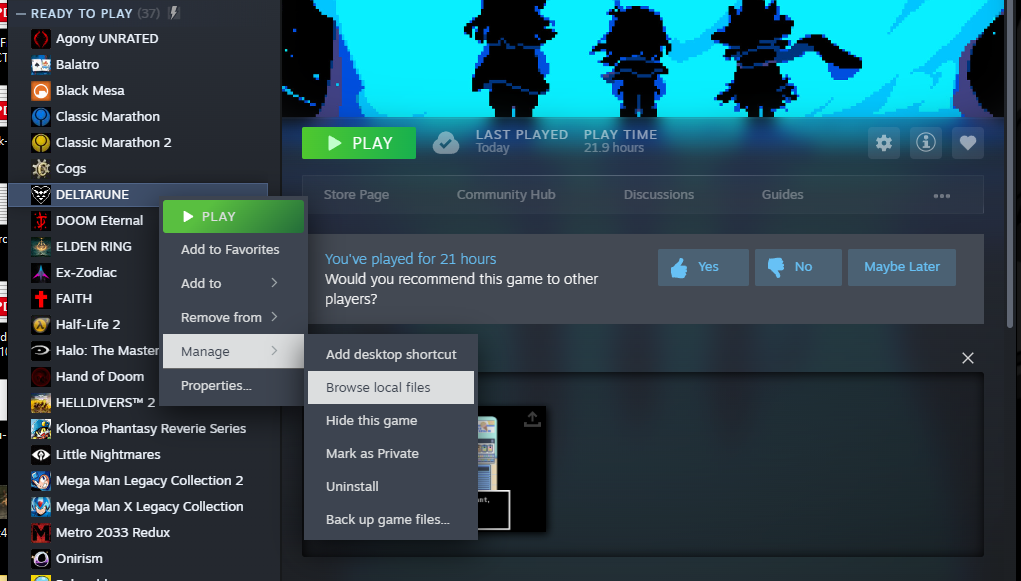
Task: Click the Classic Marathon 2 game icon
Action: point(41,143)
